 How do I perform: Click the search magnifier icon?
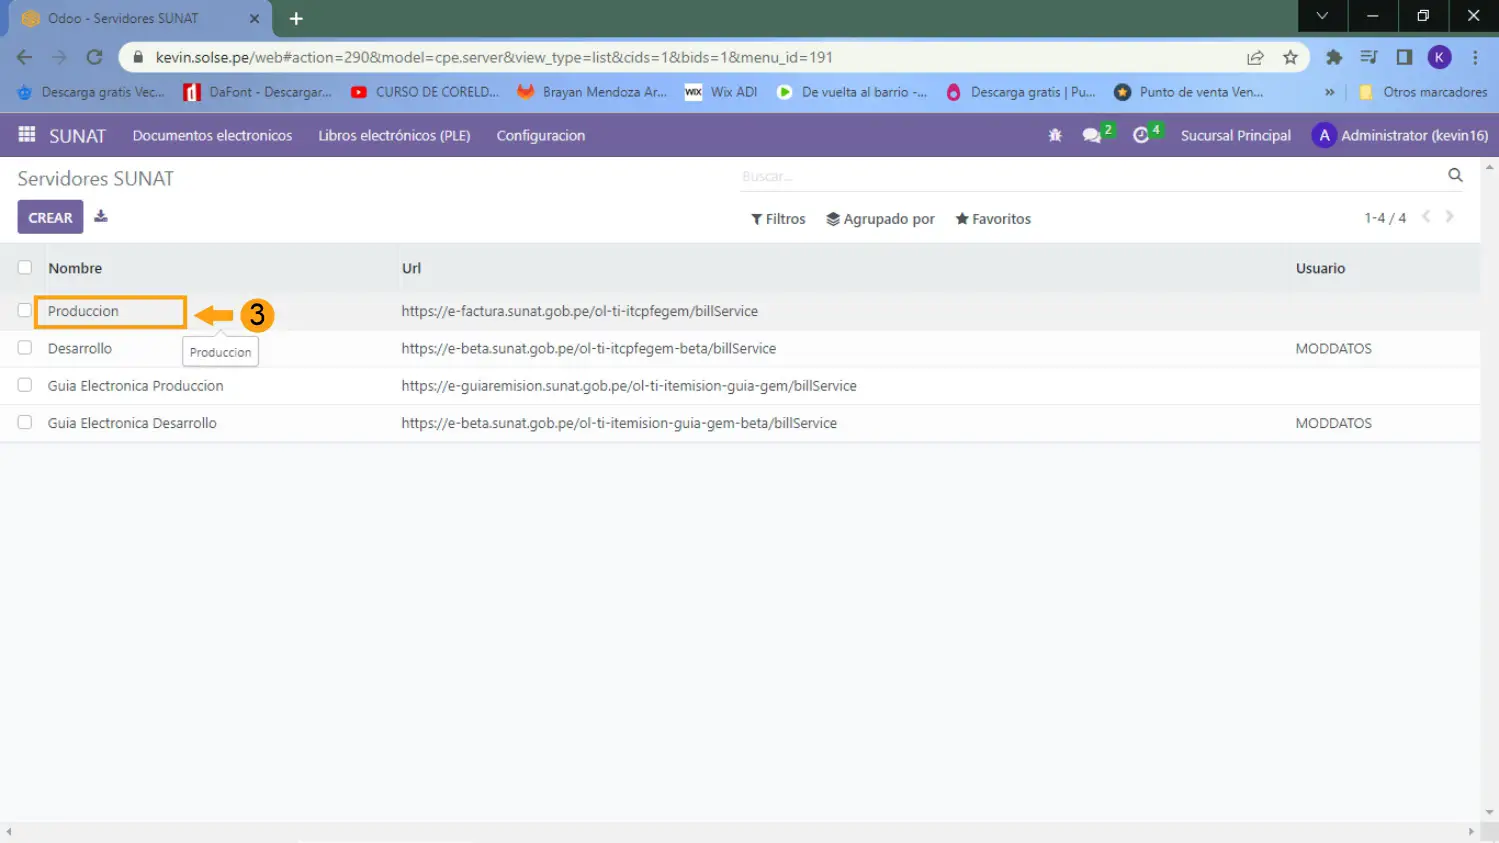pos(1455,175)
